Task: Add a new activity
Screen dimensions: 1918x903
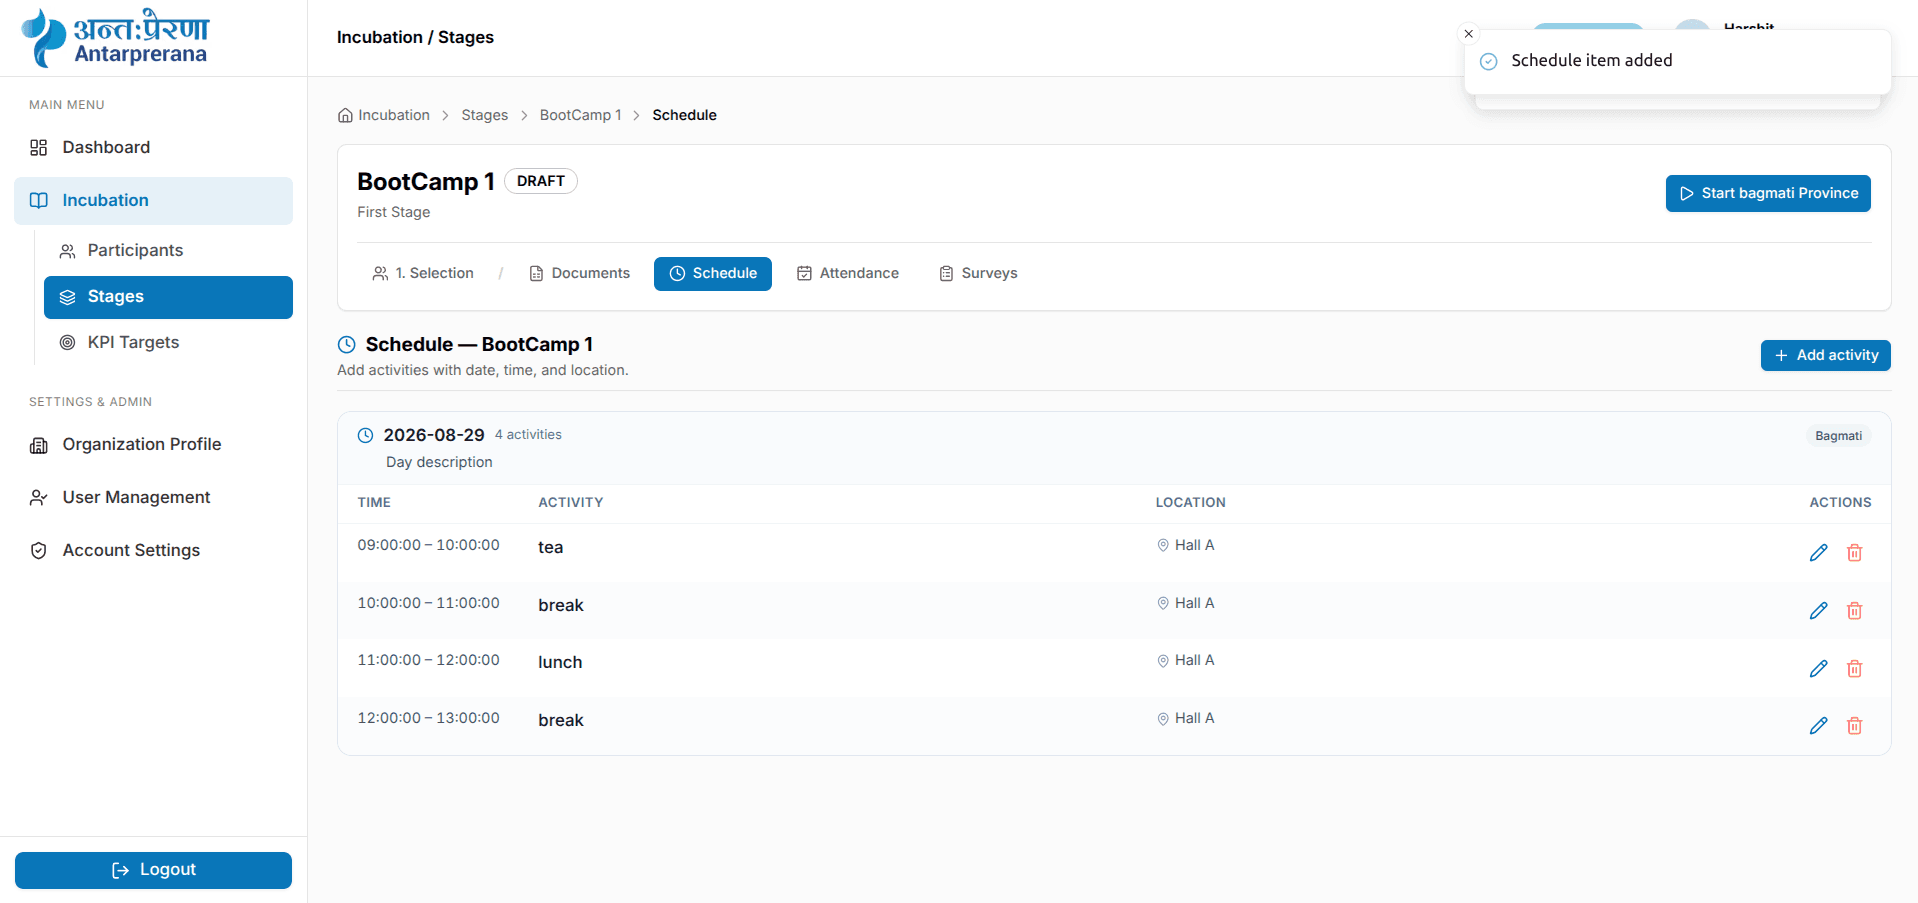Action: pyautogui.click(x=1825, y=355)
